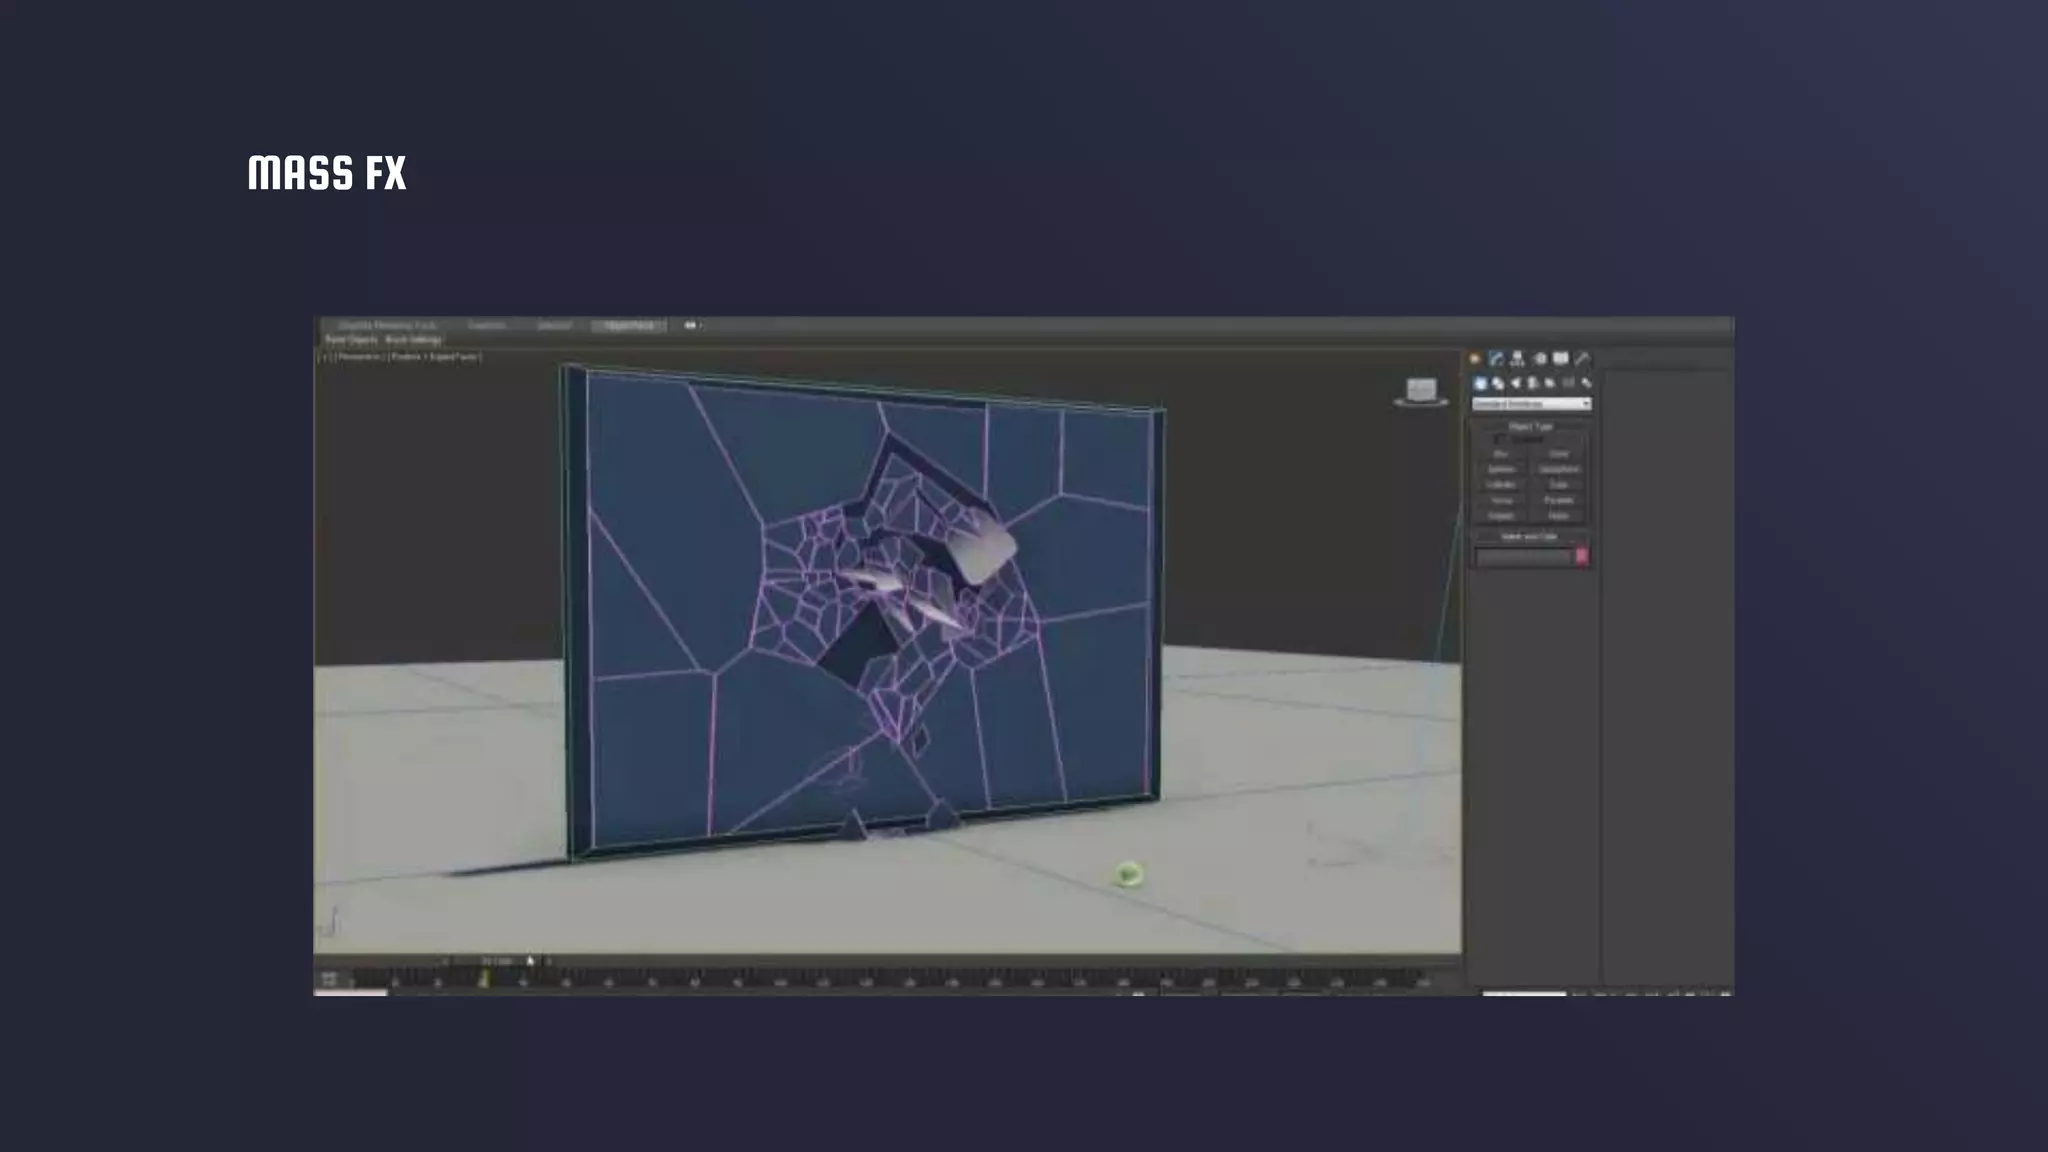The width and height of the screenshot is (2048, 1152).
Task: Select the Lights category icon
Action: click(x=1515, y=383)
